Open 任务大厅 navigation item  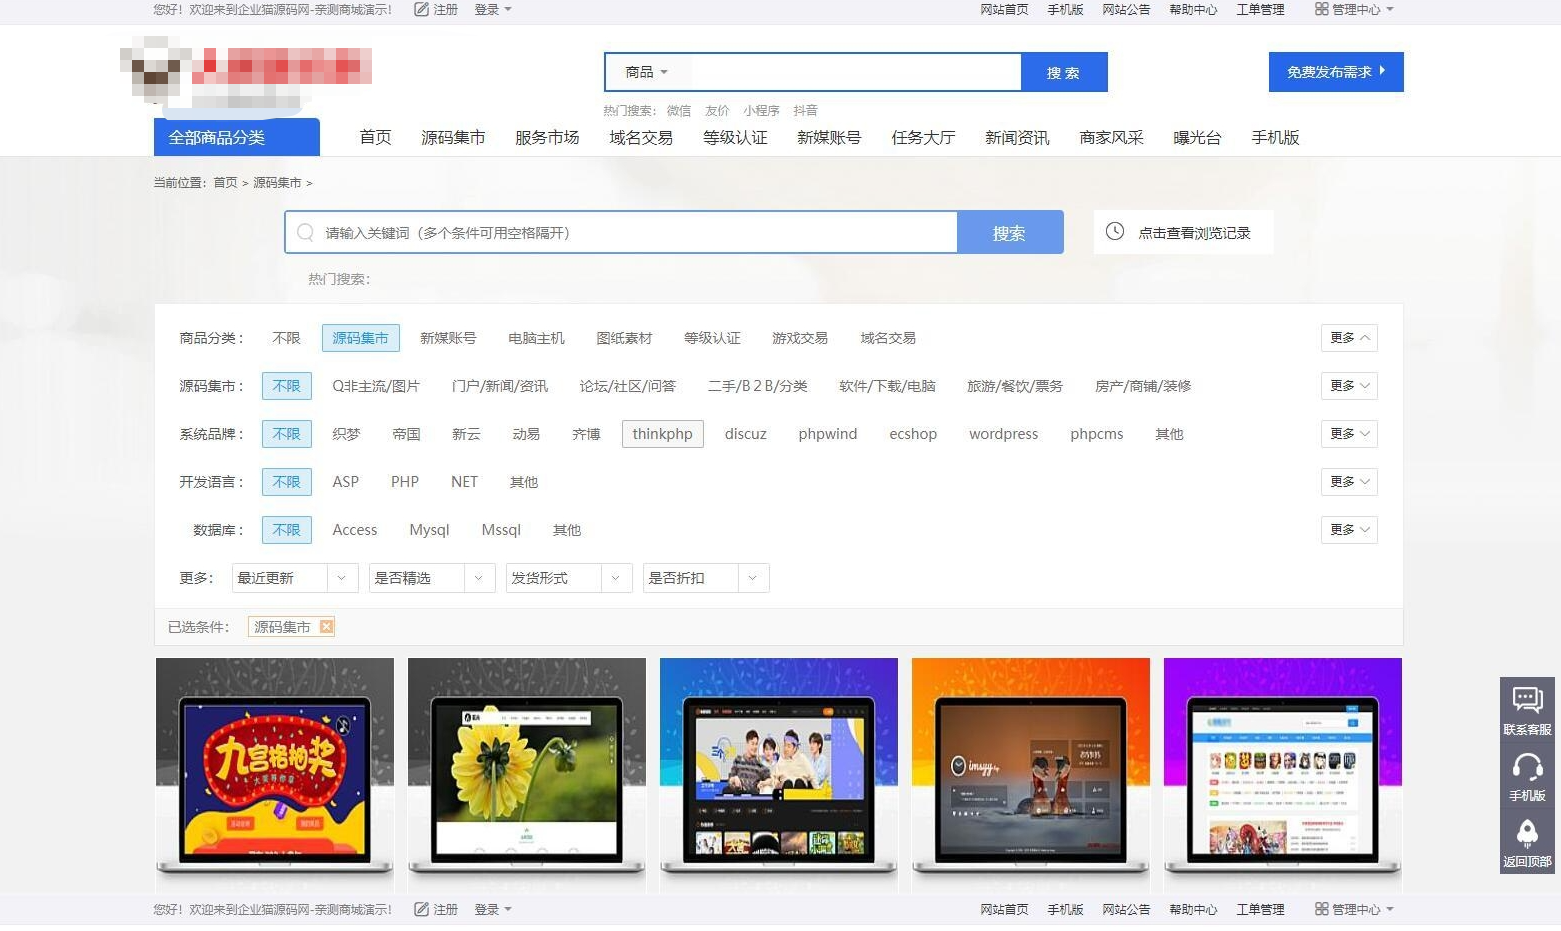tap(923, 138)
